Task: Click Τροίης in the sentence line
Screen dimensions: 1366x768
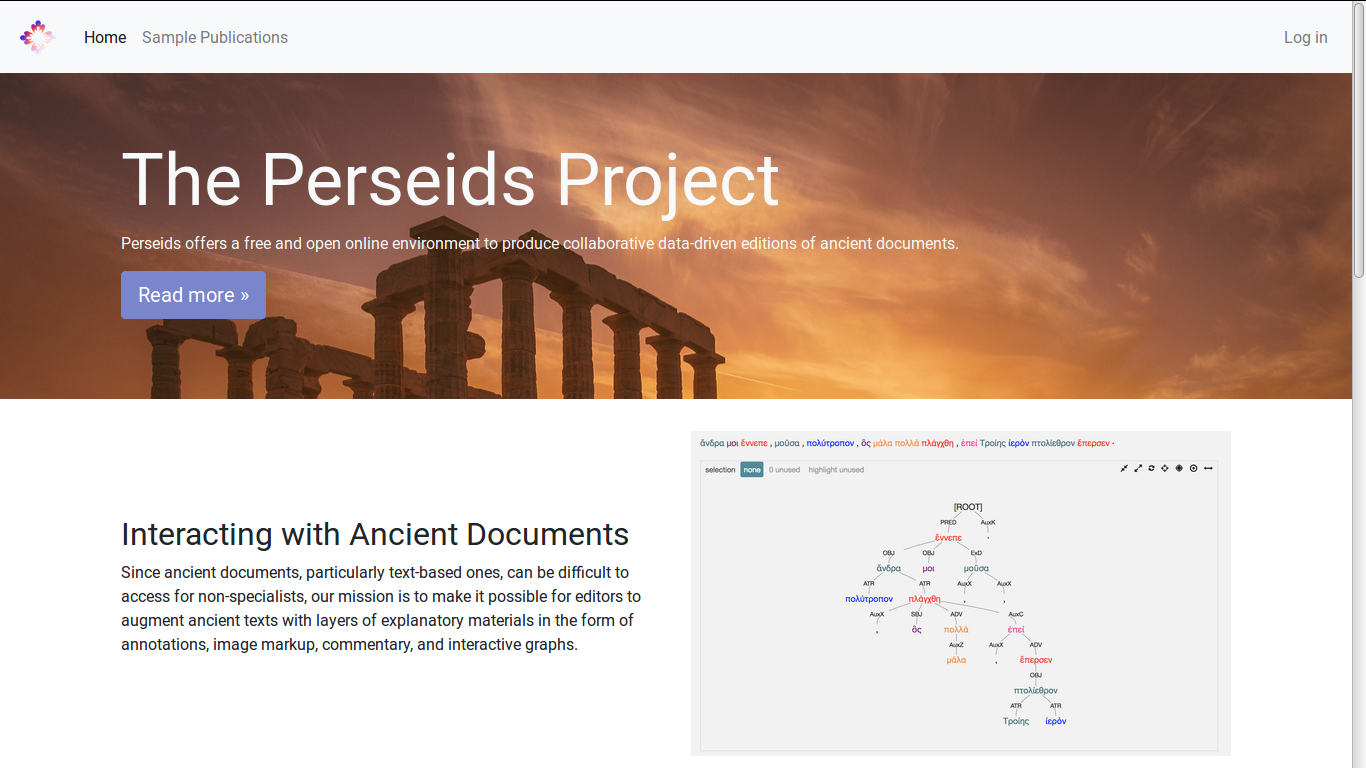Action: [x=992, y=443]
